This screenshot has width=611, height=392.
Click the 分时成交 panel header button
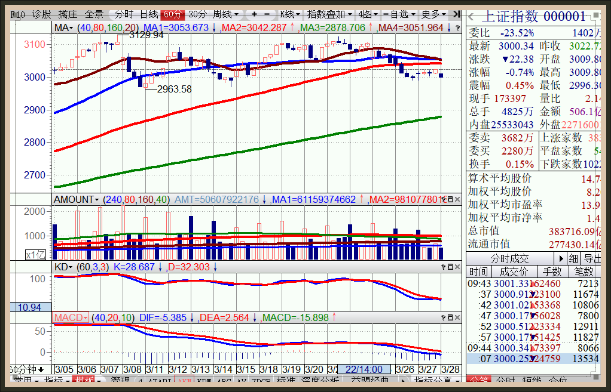(x=509, y=258)
